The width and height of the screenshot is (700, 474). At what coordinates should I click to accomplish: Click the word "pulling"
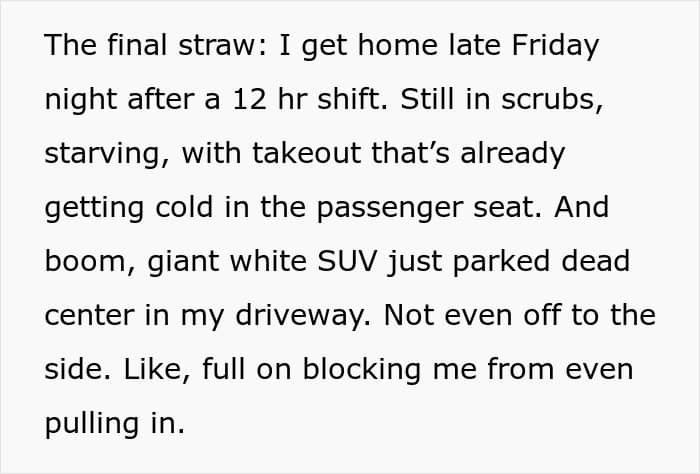(95, 423)
